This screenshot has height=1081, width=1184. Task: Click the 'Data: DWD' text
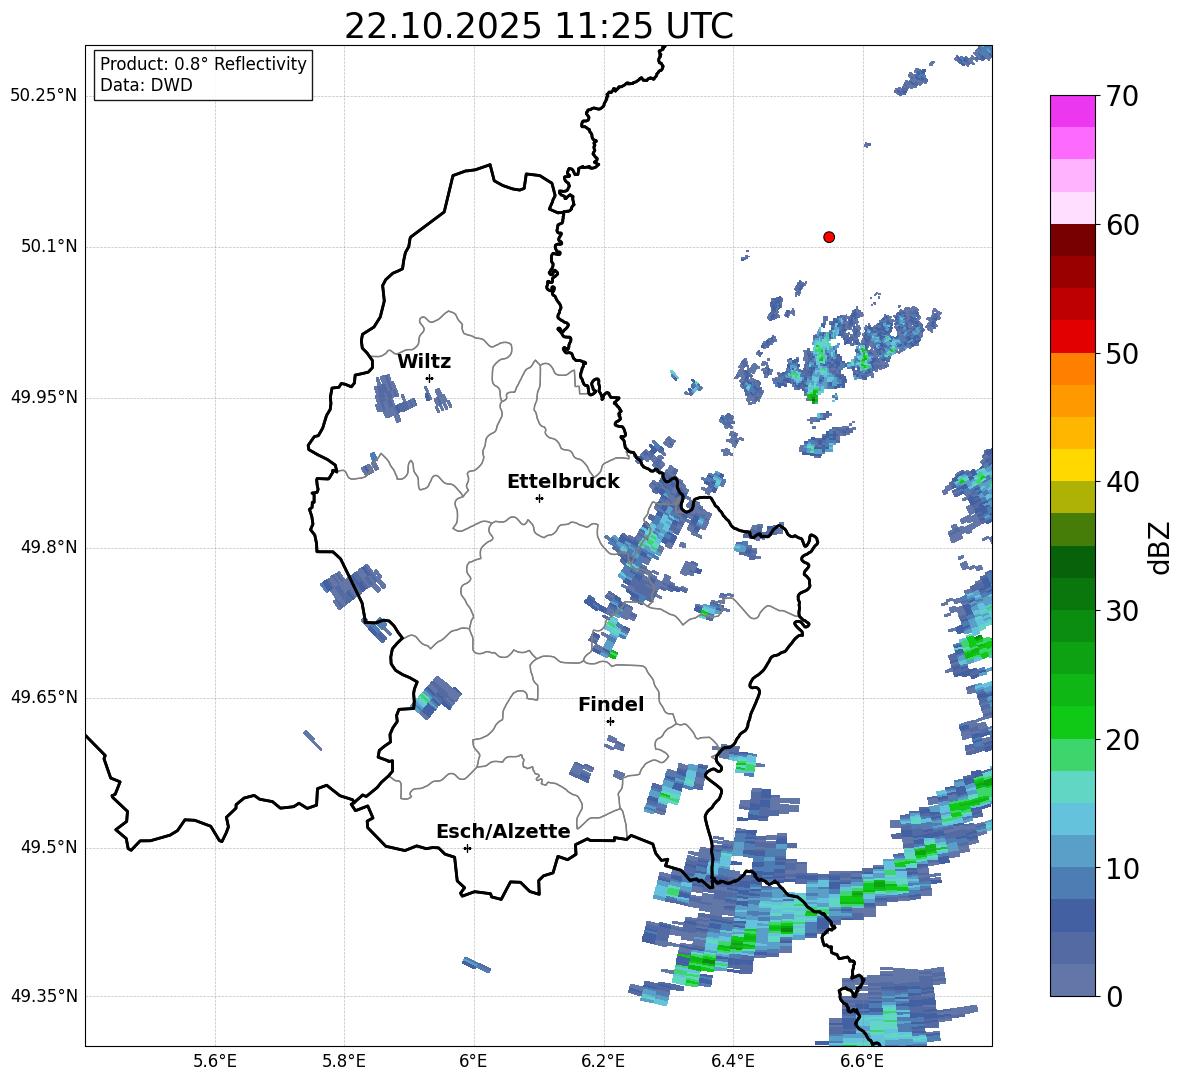146,85
